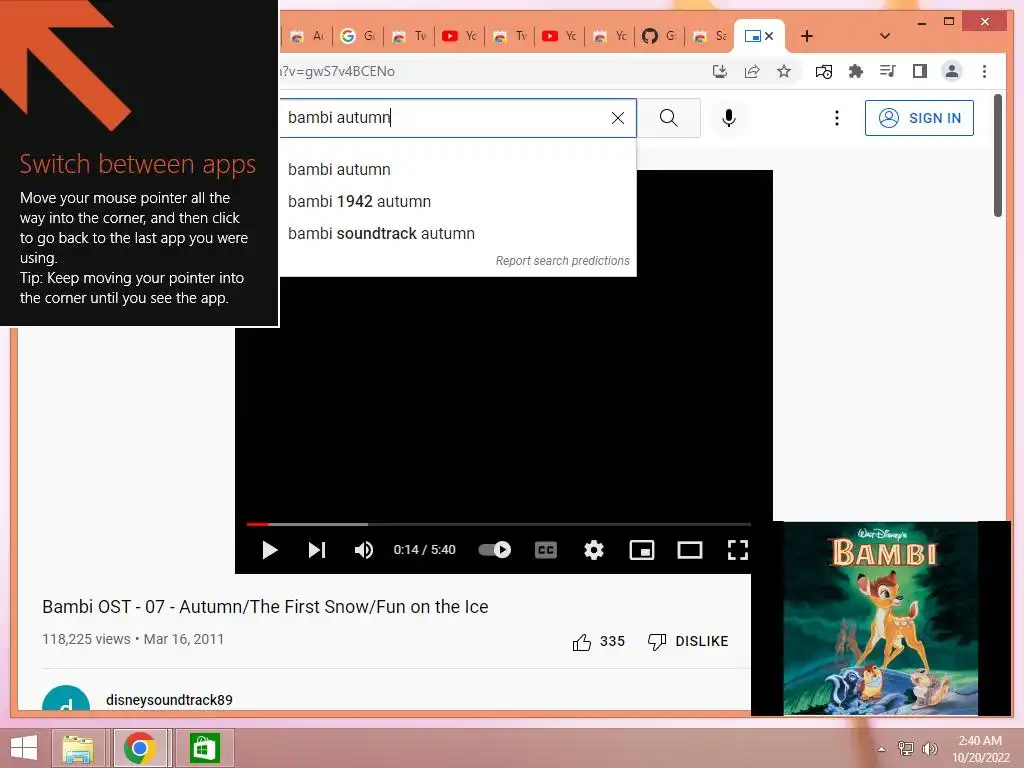Click the Bambi picture-in-picture thumbnail
Viewport: 1024px width, 768px height.
point(880,618)
